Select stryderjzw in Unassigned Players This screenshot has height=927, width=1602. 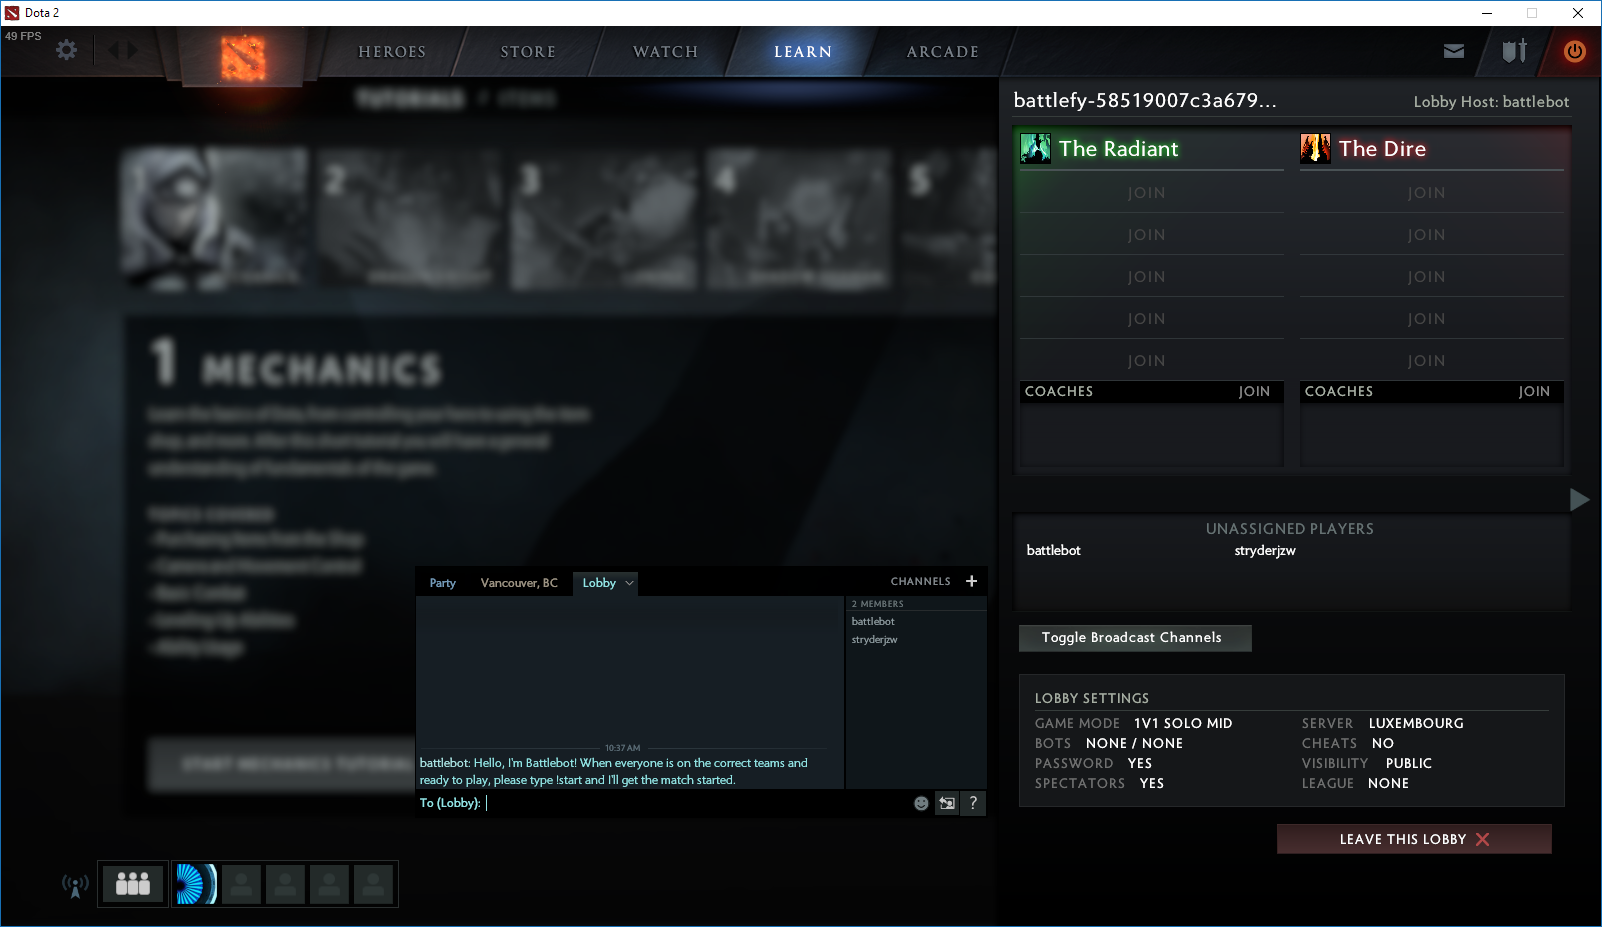pyautogui.click(x=1265, y=551)
